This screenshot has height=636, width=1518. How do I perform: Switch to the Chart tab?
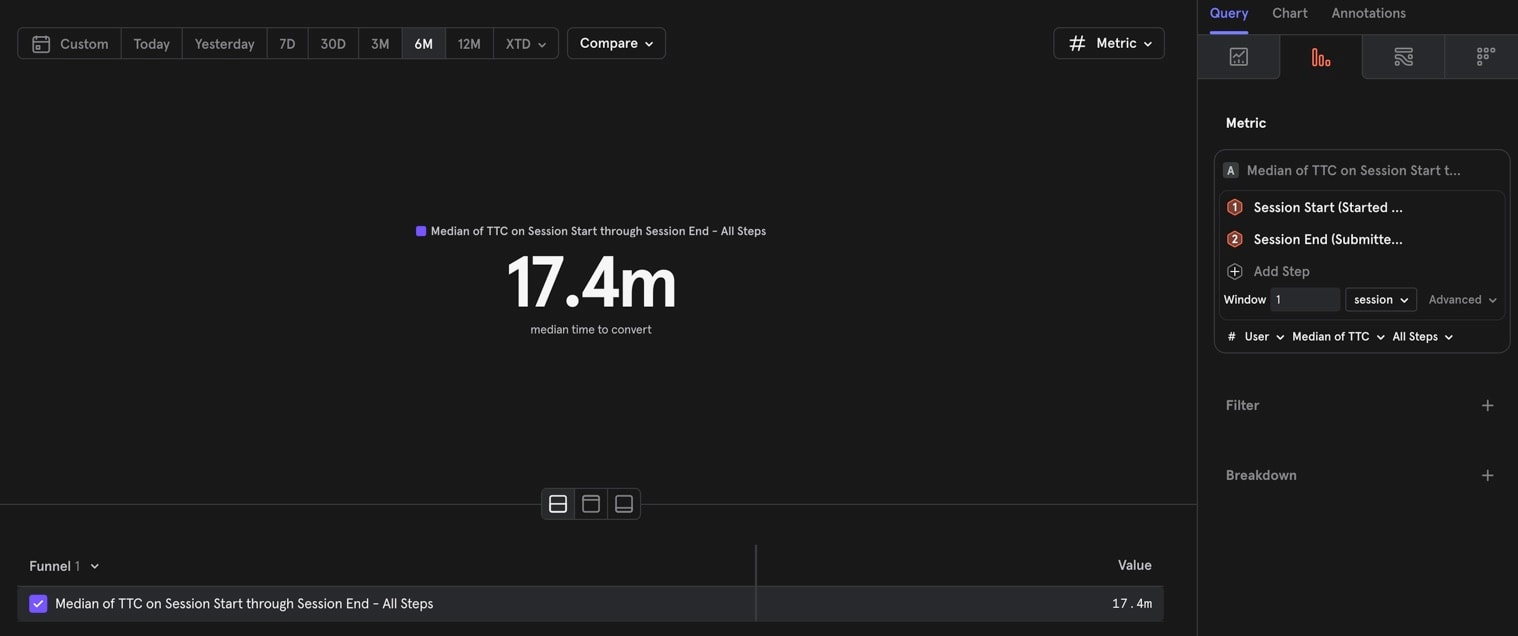[x=1289, y=13]
